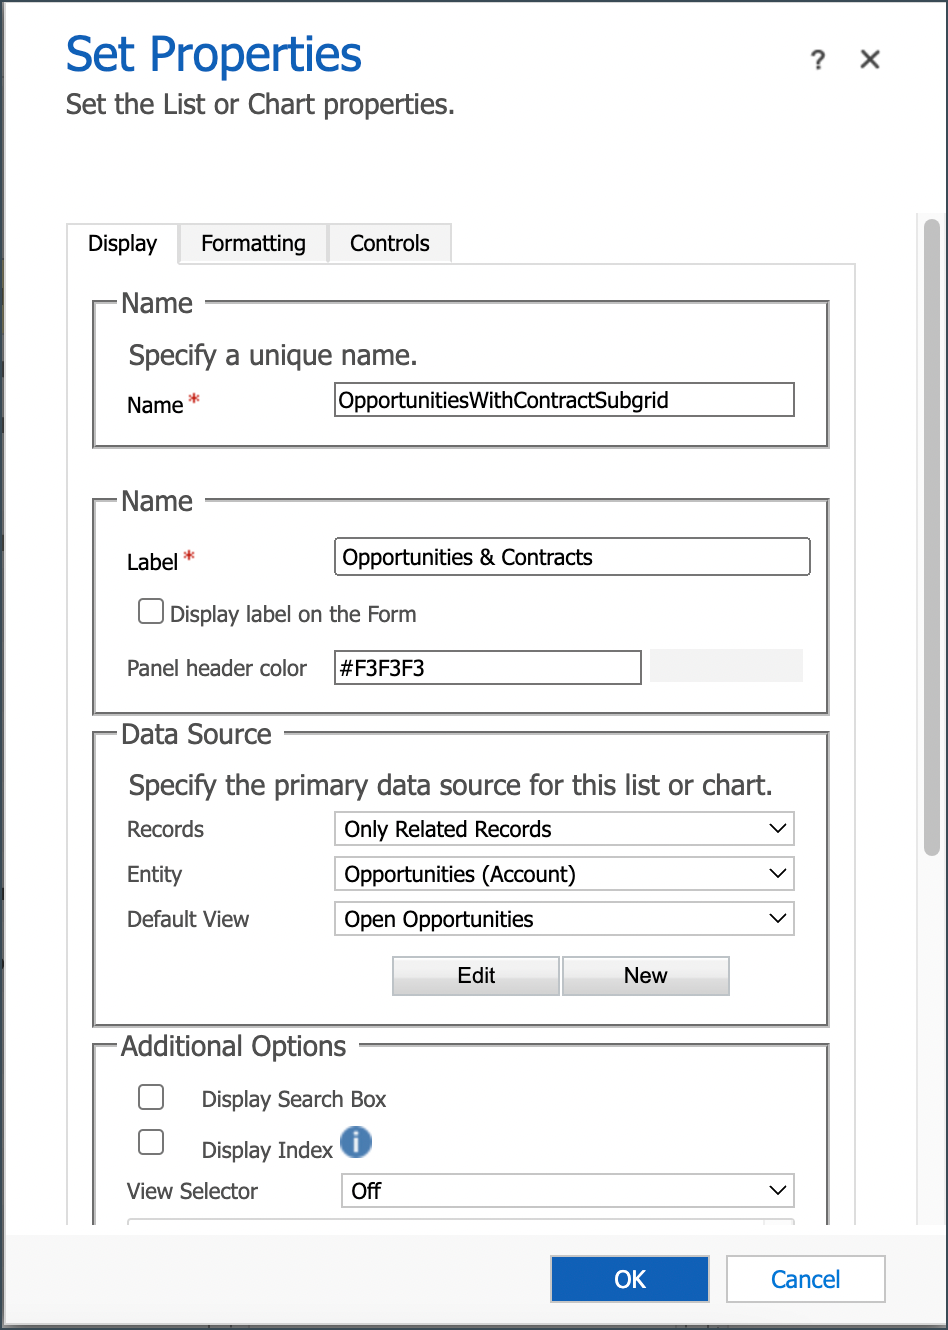
Task: Open the Controls tab
Action: 390,243
